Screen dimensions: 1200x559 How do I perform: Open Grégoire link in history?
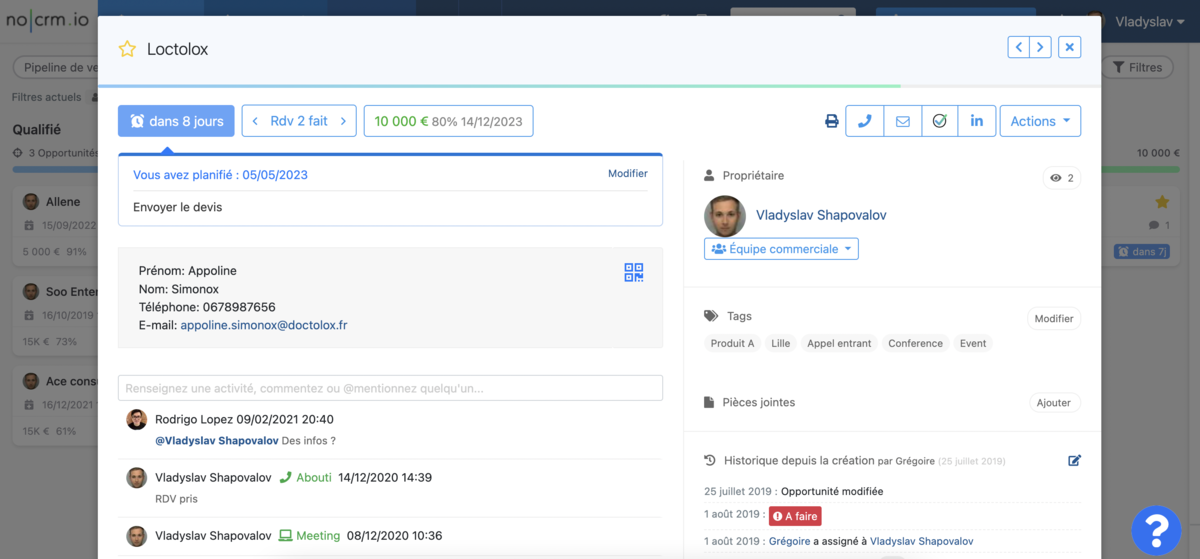point(789,541)
